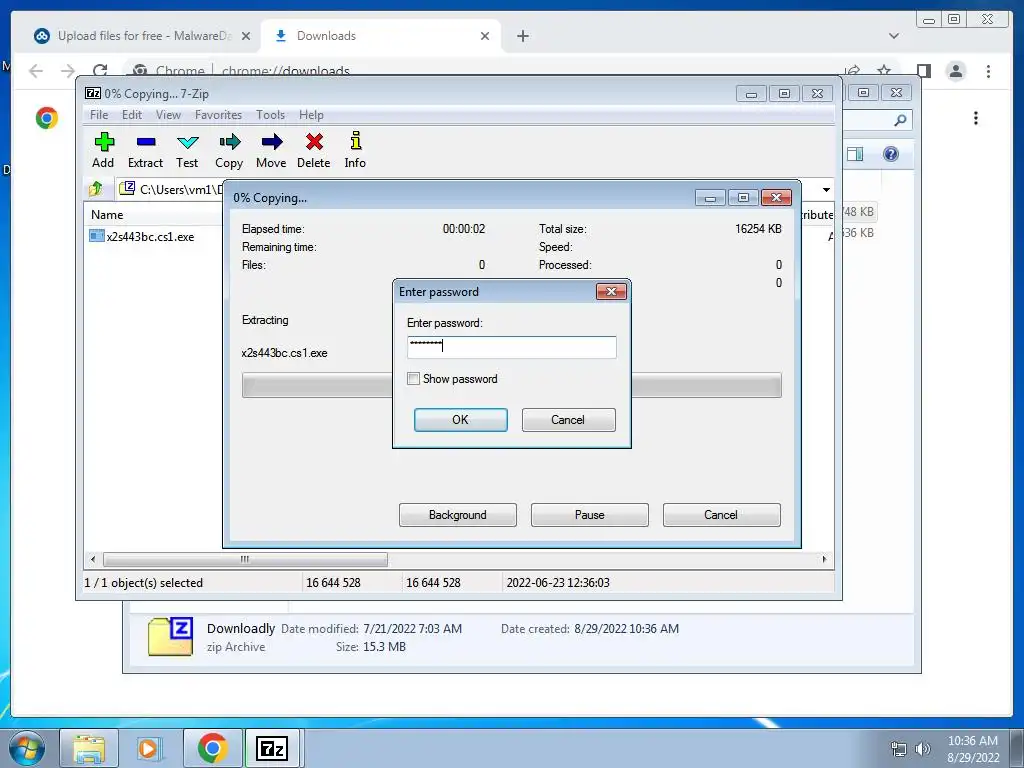Screen dimensions: 1024x768
Task: Click the 7-Zip horizontal scrollbar thumb
Action: pyautogui.click(x=245, y=560)
